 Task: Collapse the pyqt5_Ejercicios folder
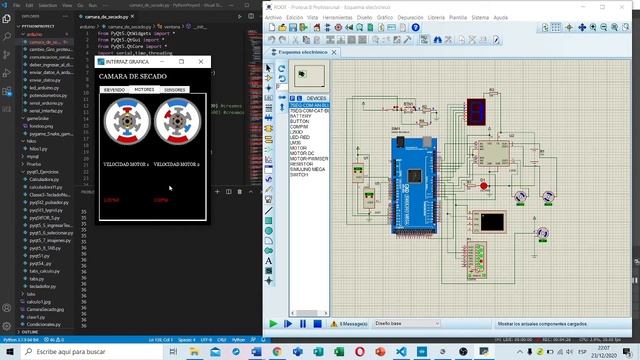coord(42,172)
